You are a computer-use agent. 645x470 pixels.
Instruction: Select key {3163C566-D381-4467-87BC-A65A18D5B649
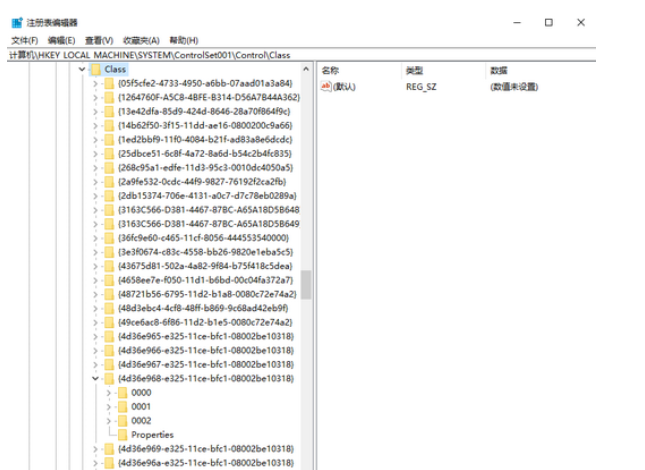tap(209, 224)
